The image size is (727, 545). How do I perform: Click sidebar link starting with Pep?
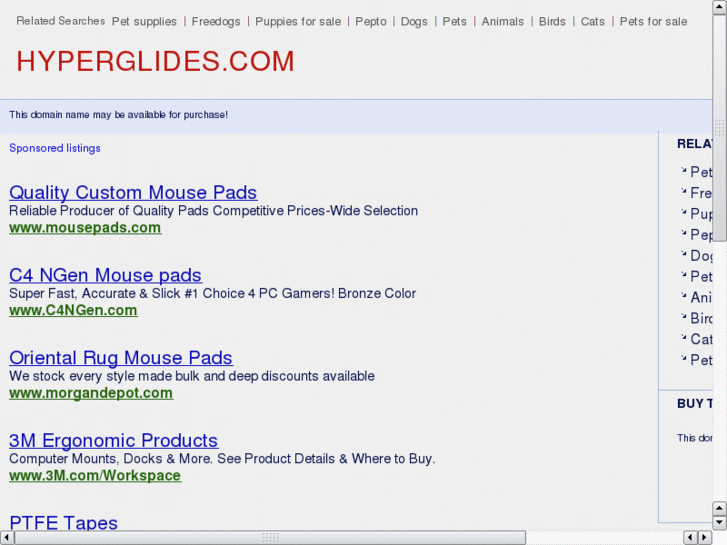[x=701, y=235]
